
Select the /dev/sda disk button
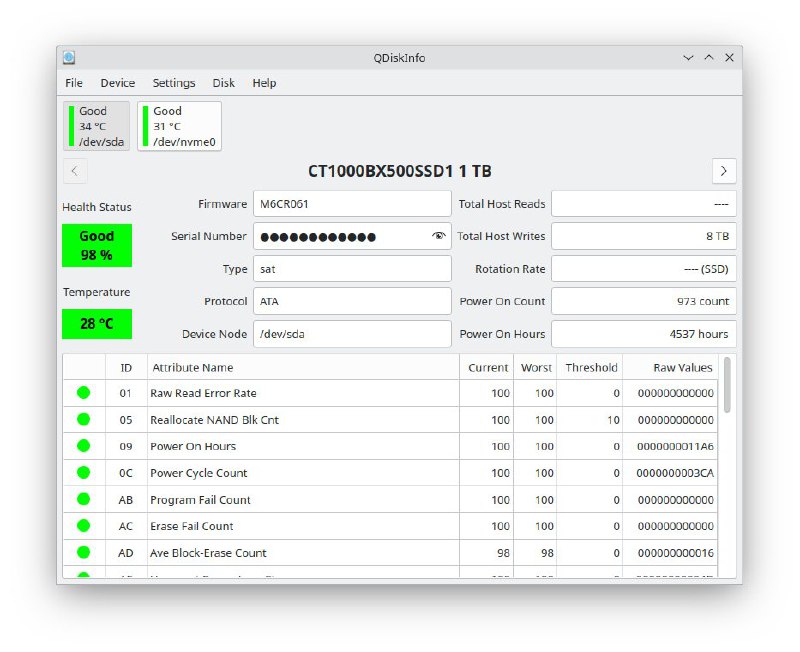pyautogui.click(x=97, y=126)
